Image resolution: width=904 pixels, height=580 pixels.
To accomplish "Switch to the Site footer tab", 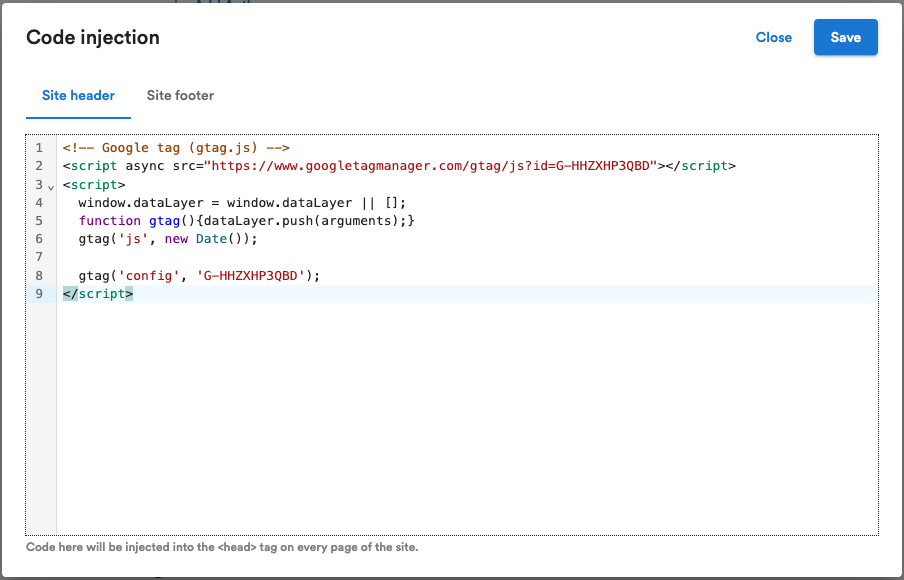I will pyautogui.click(x=180, y=96).
